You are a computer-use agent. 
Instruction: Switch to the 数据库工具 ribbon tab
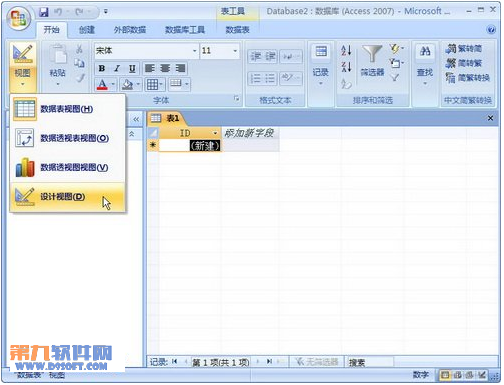coord(185,30)
